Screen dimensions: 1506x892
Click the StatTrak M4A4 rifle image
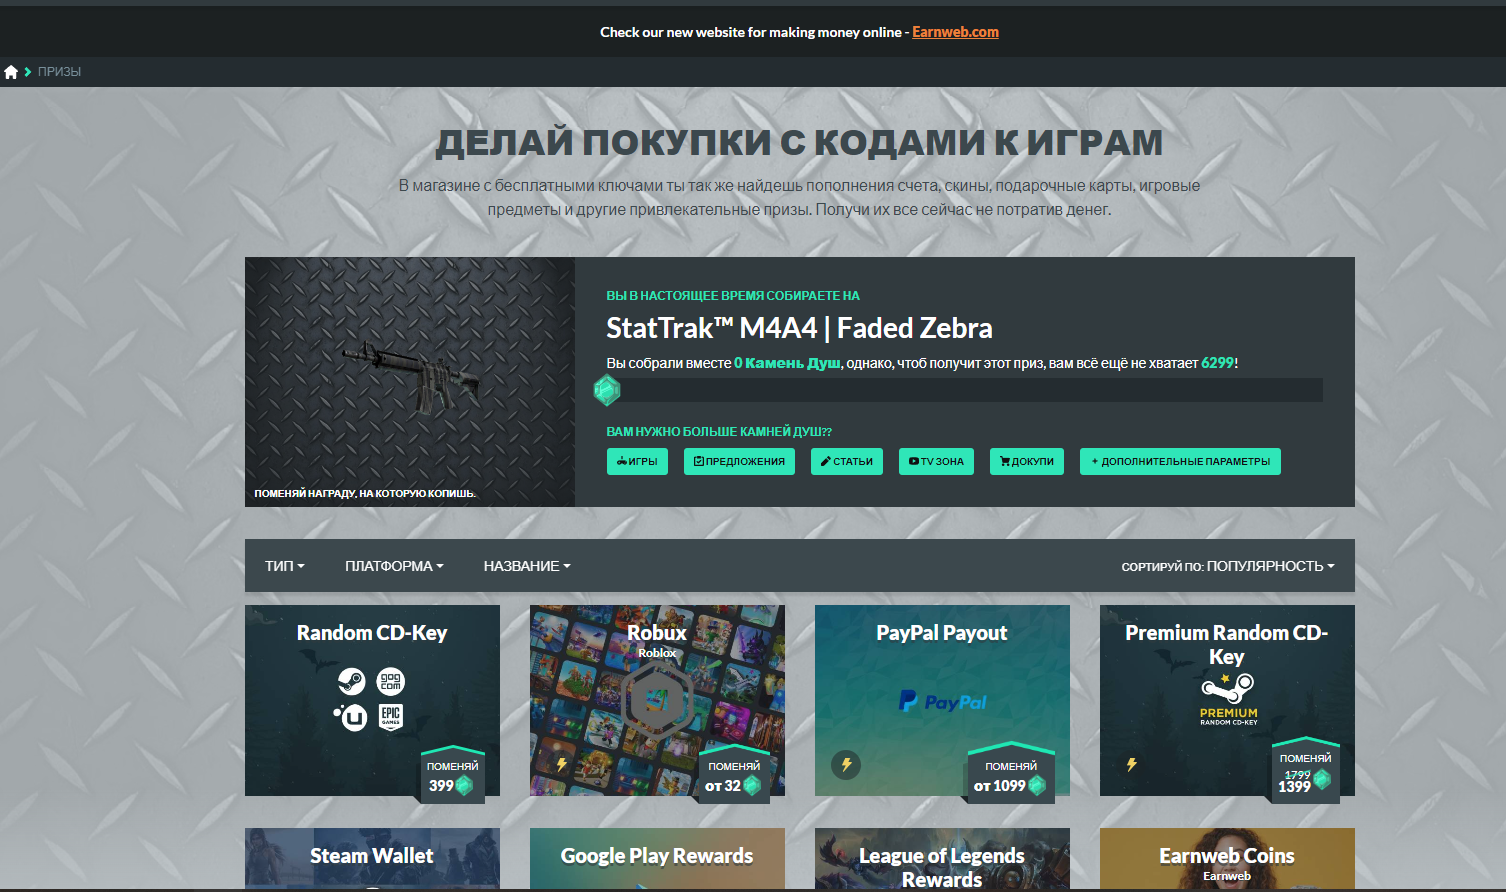pyautogui.click(x=410, y=378)
